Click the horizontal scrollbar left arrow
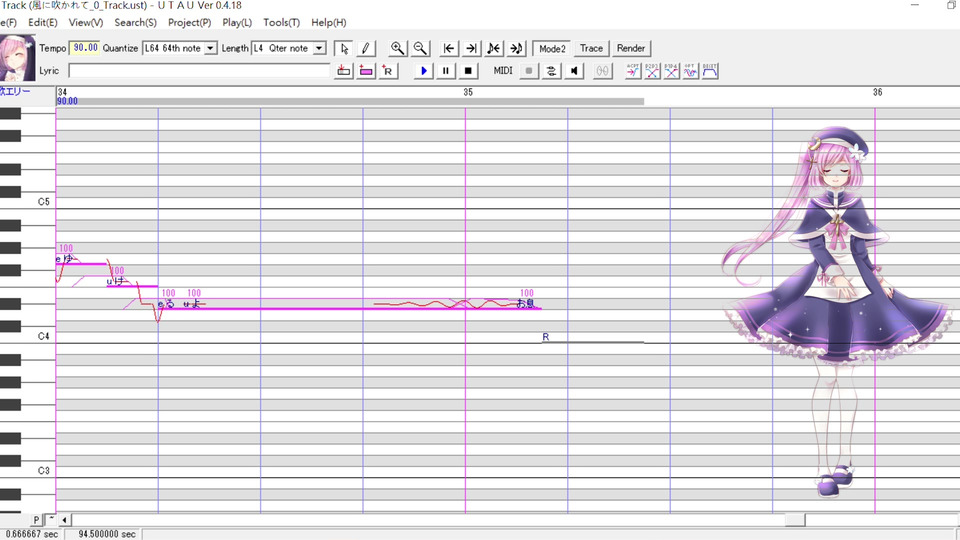The height and width of the screenshot is (540, 960). [x=64, y=520]
